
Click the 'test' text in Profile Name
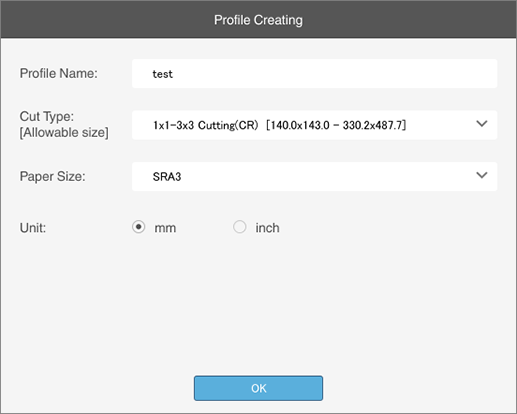[162, 74]
